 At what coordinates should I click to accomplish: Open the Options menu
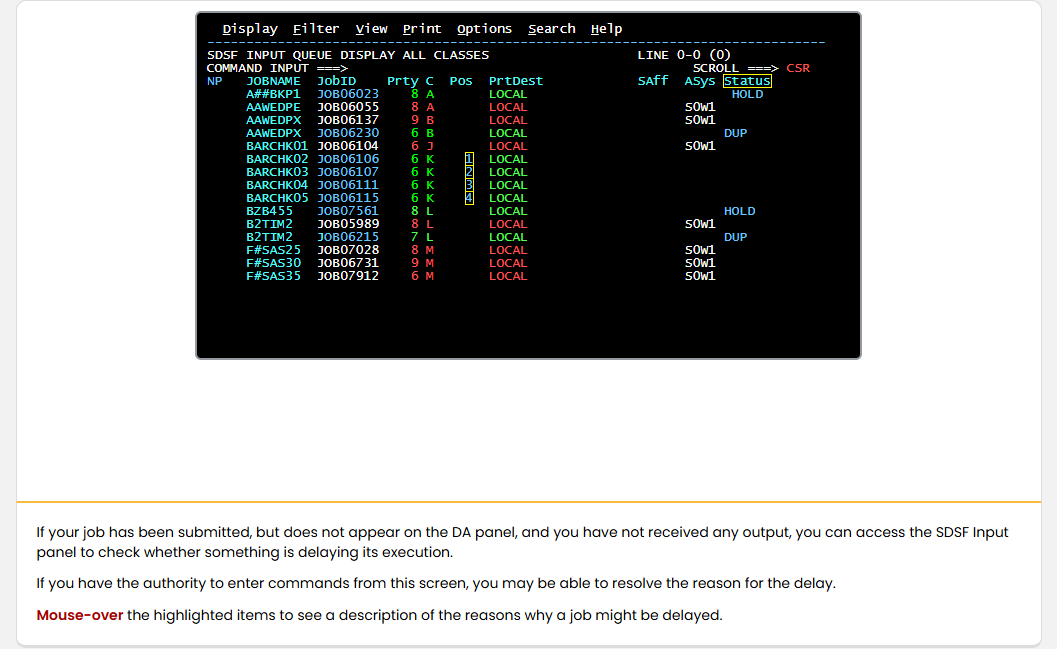click(x=484, y=29)
